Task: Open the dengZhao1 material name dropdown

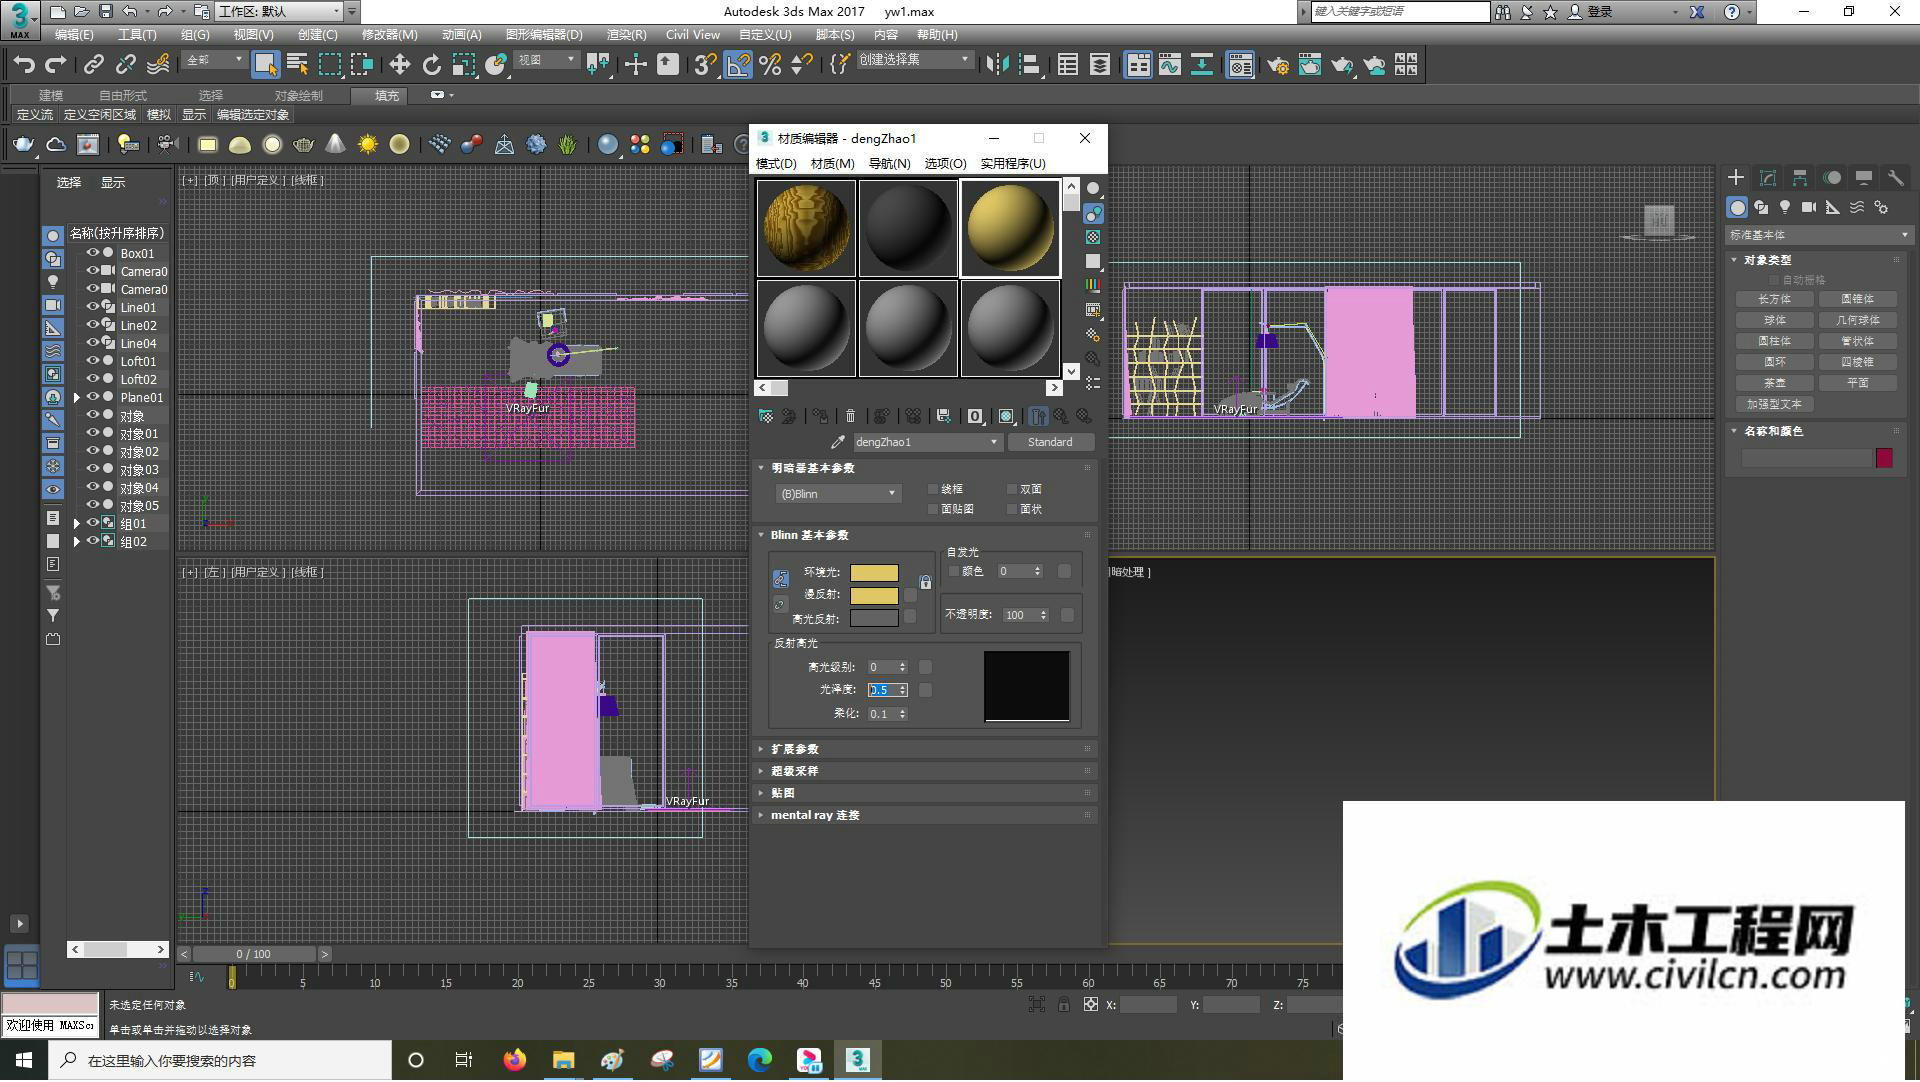Action: pos(926,442)
